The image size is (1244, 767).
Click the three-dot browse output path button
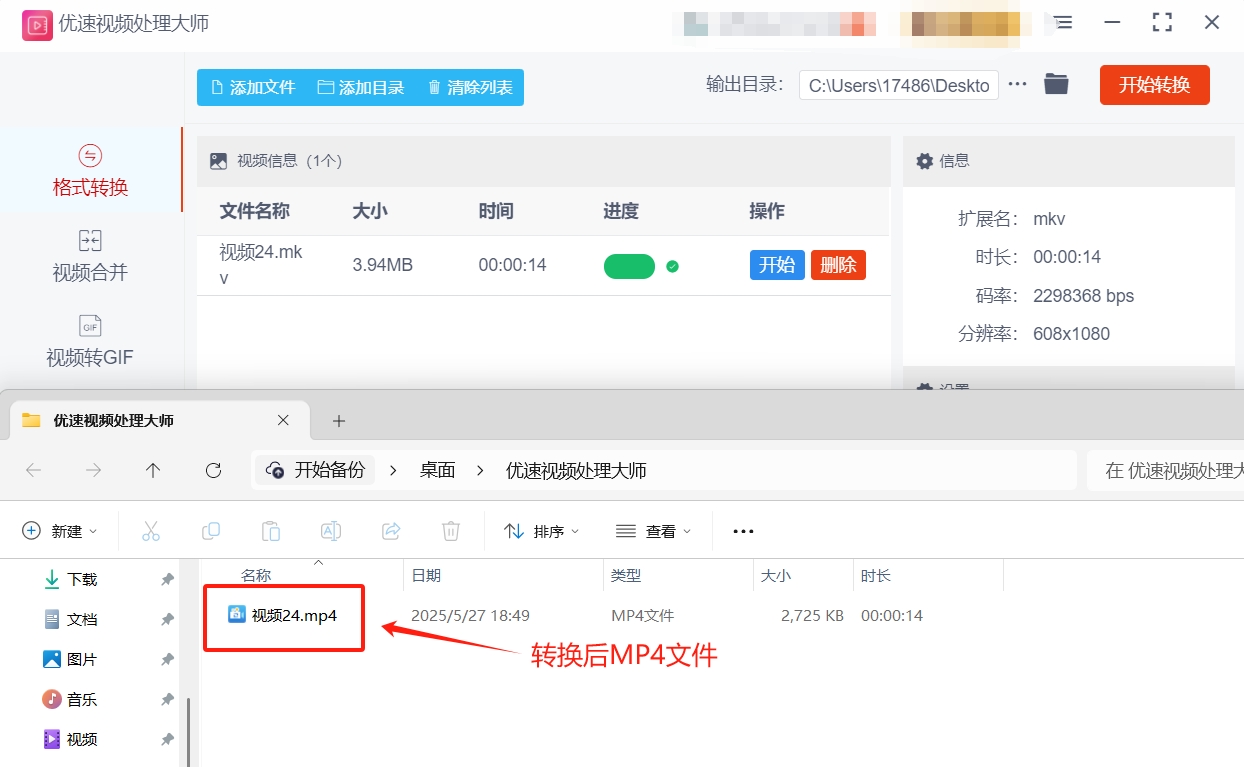(x=1018, y=85)
